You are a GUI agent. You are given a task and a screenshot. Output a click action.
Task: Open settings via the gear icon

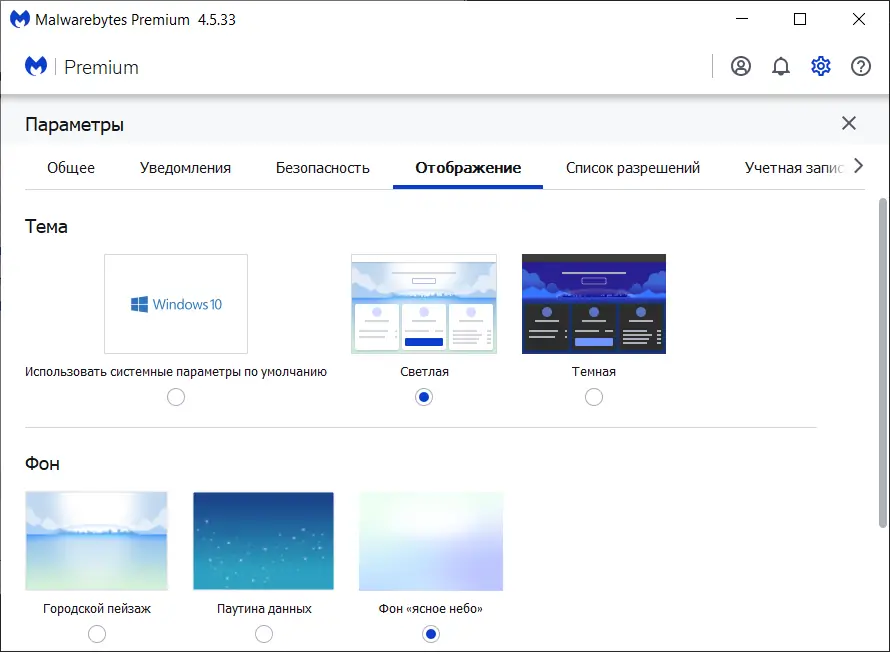(821, 66)
